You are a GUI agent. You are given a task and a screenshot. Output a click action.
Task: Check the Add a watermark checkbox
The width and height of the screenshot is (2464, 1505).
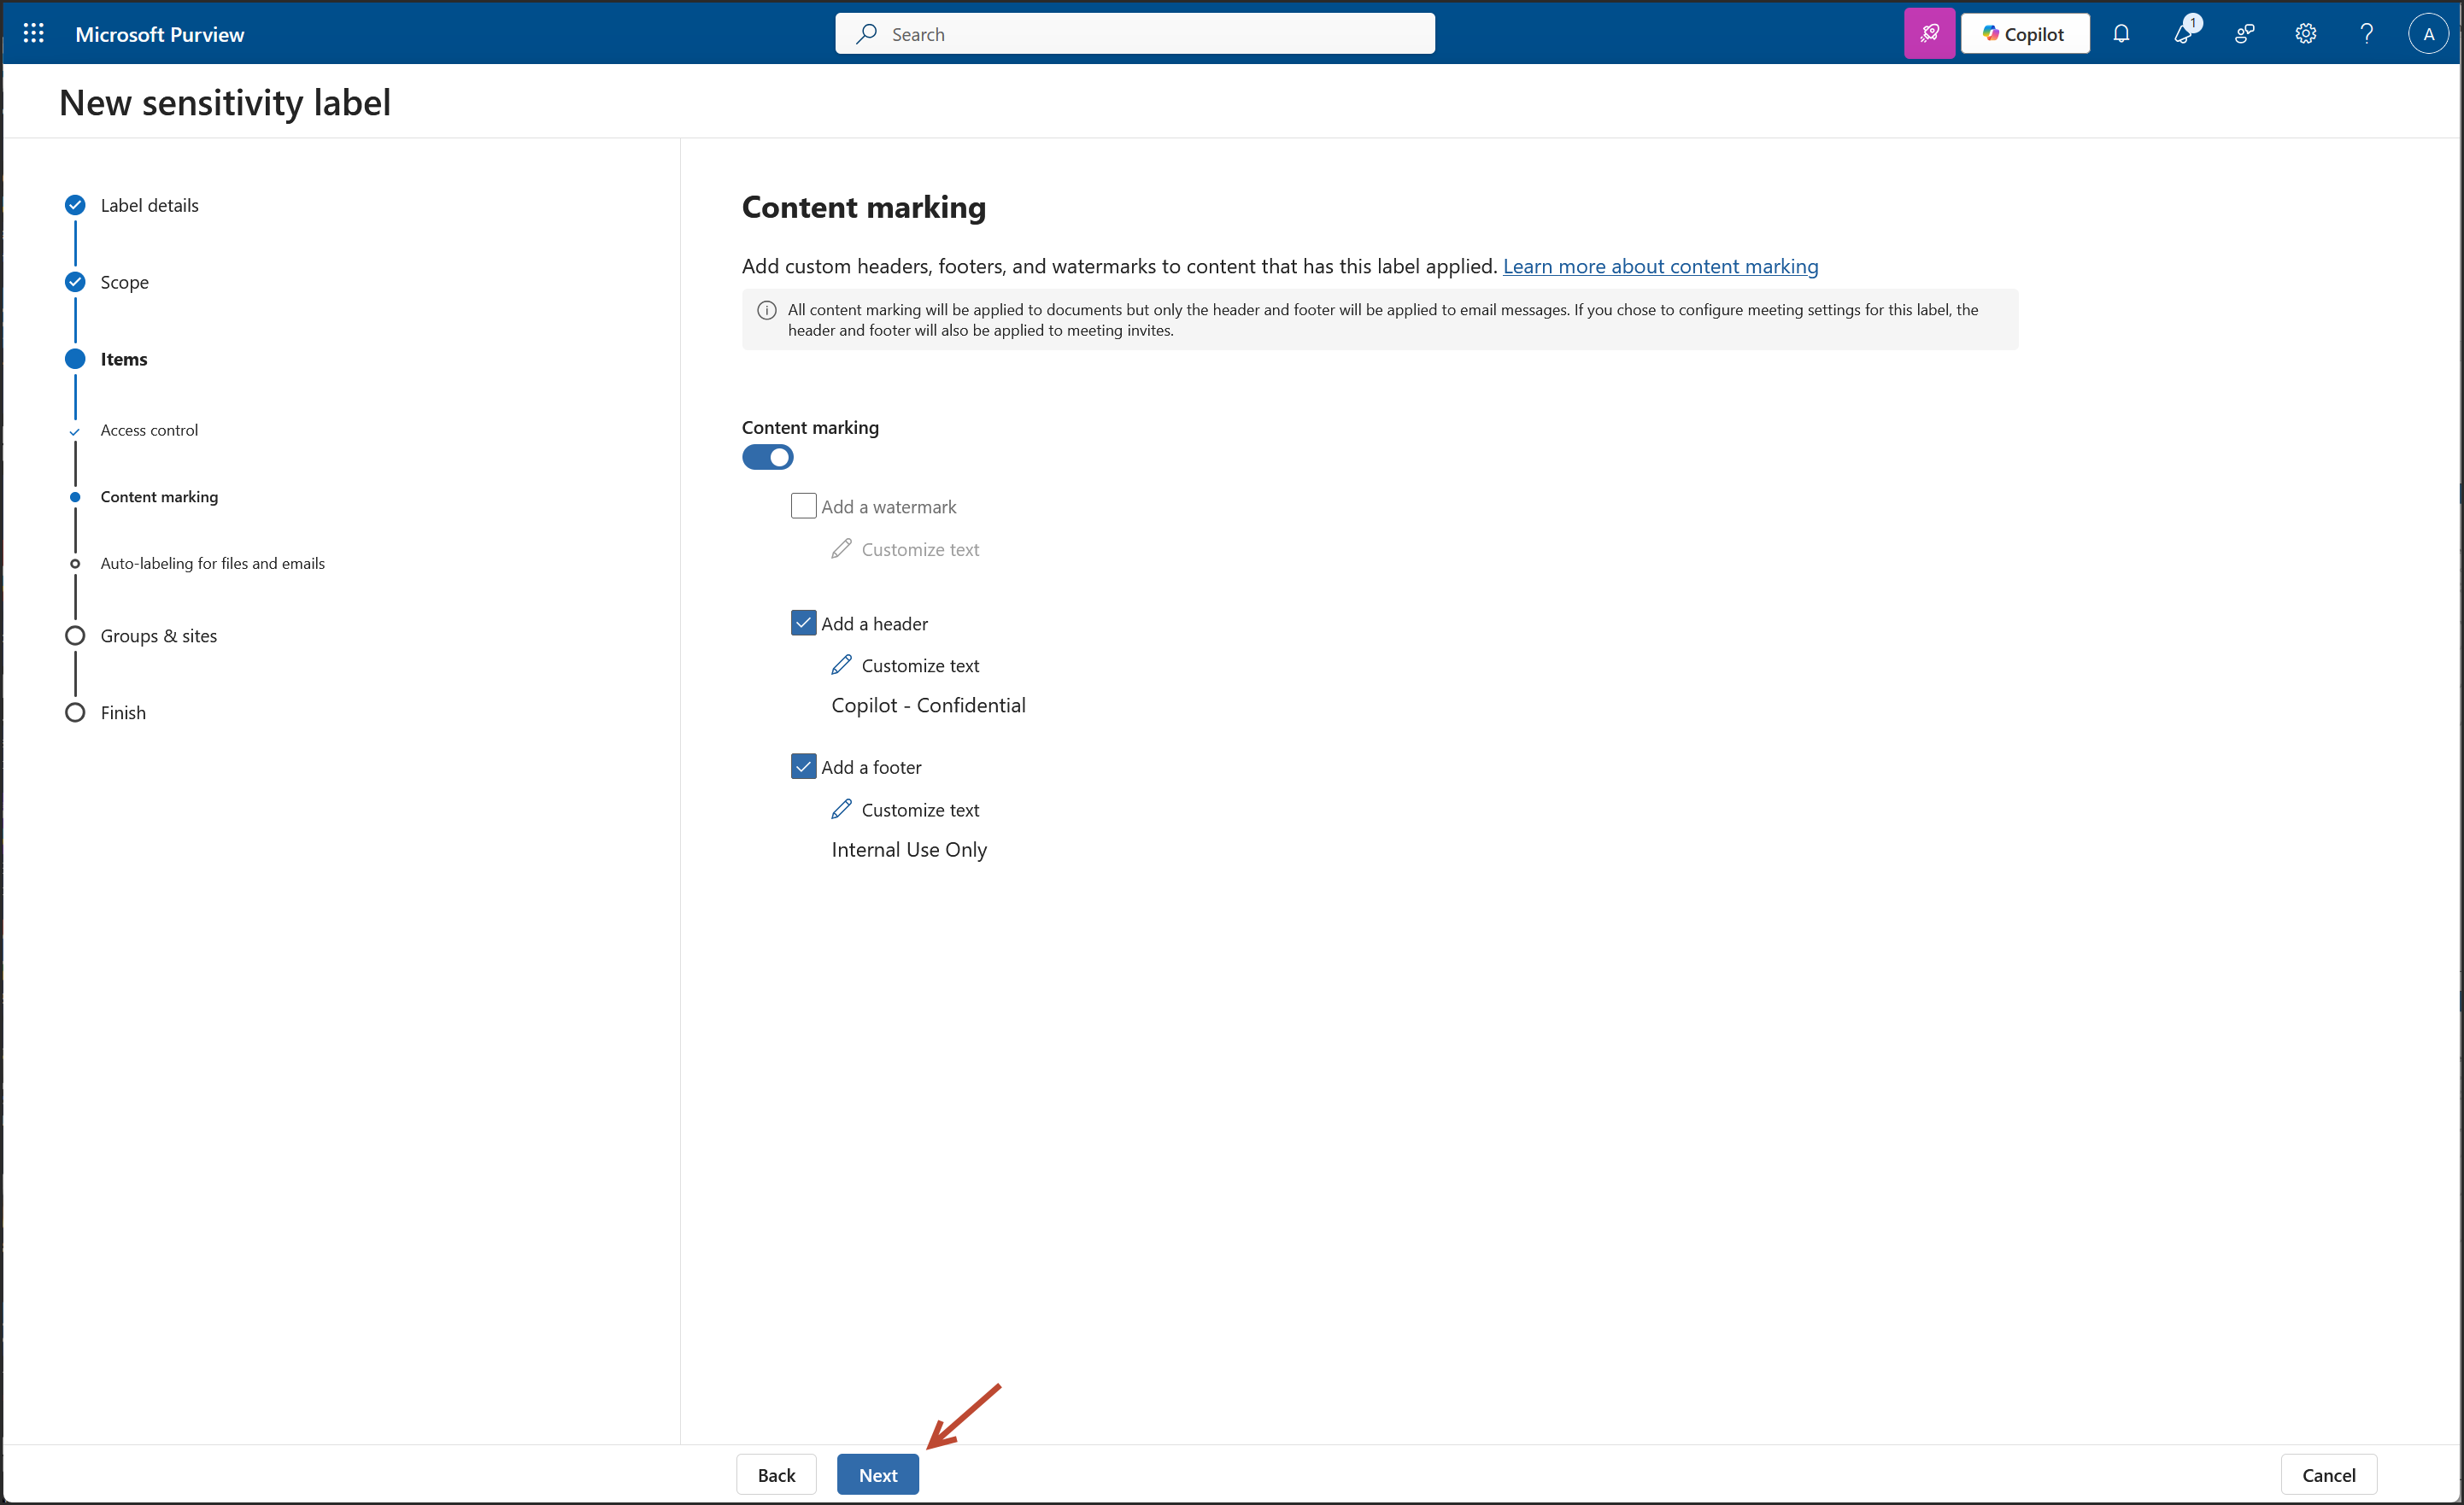coord(803,506)
